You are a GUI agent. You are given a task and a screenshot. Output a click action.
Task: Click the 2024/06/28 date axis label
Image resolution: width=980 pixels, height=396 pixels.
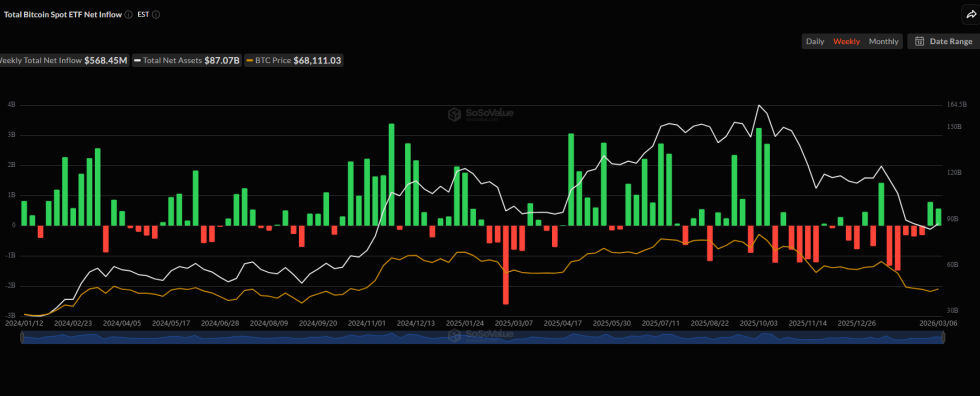click(219, 324)
